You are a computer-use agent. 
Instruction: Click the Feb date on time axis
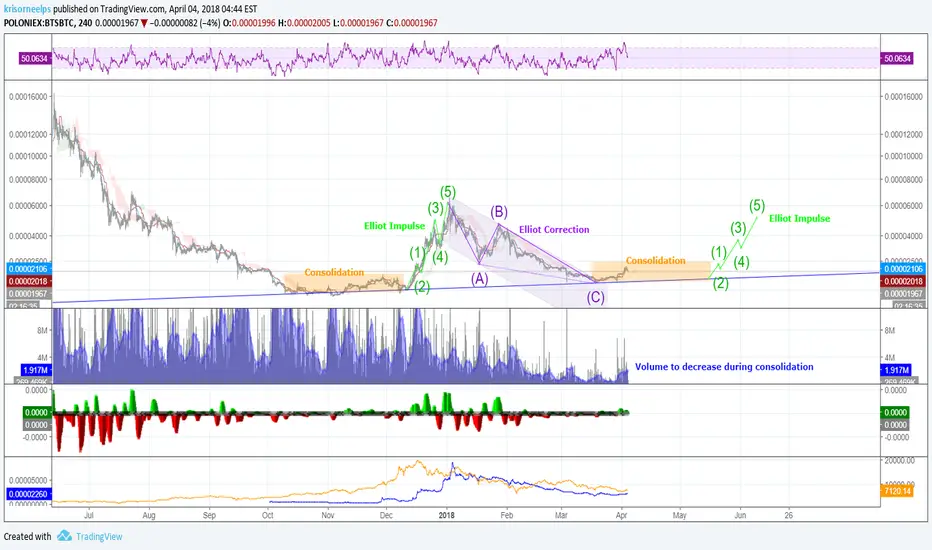click(x=506, y=515)
